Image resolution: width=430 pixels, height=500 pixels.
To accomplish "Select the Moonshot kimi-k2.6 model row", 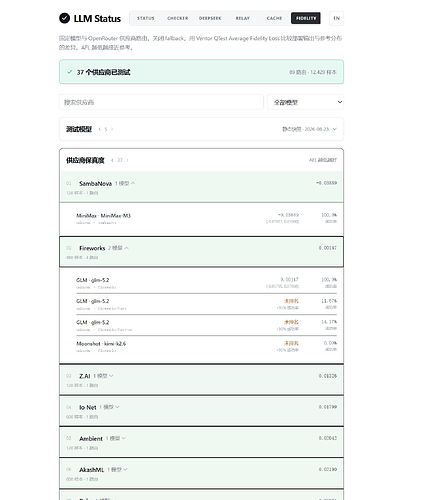I will pos(206,346).
